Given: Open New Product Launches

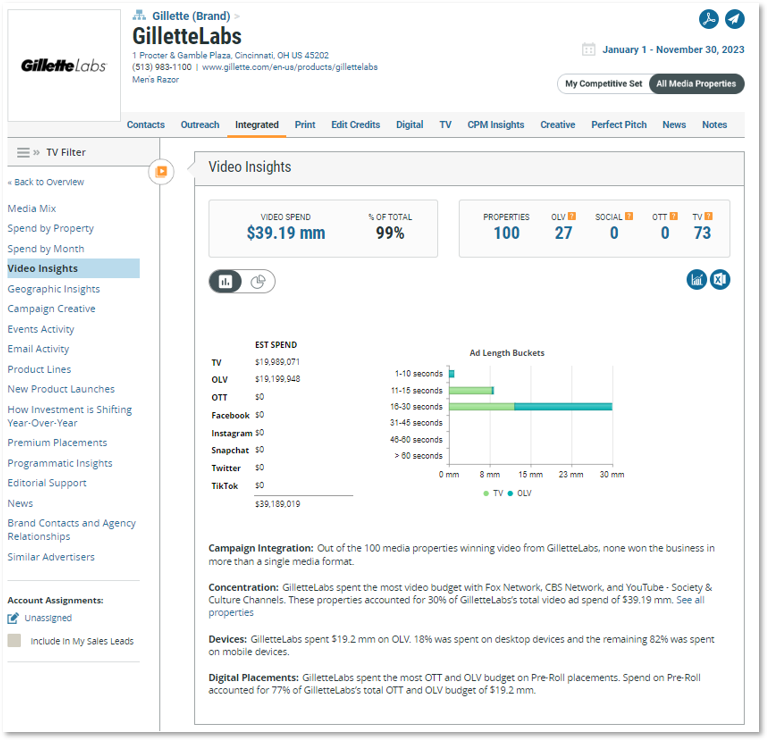Looking at the screenshot, I should (61, 389).
